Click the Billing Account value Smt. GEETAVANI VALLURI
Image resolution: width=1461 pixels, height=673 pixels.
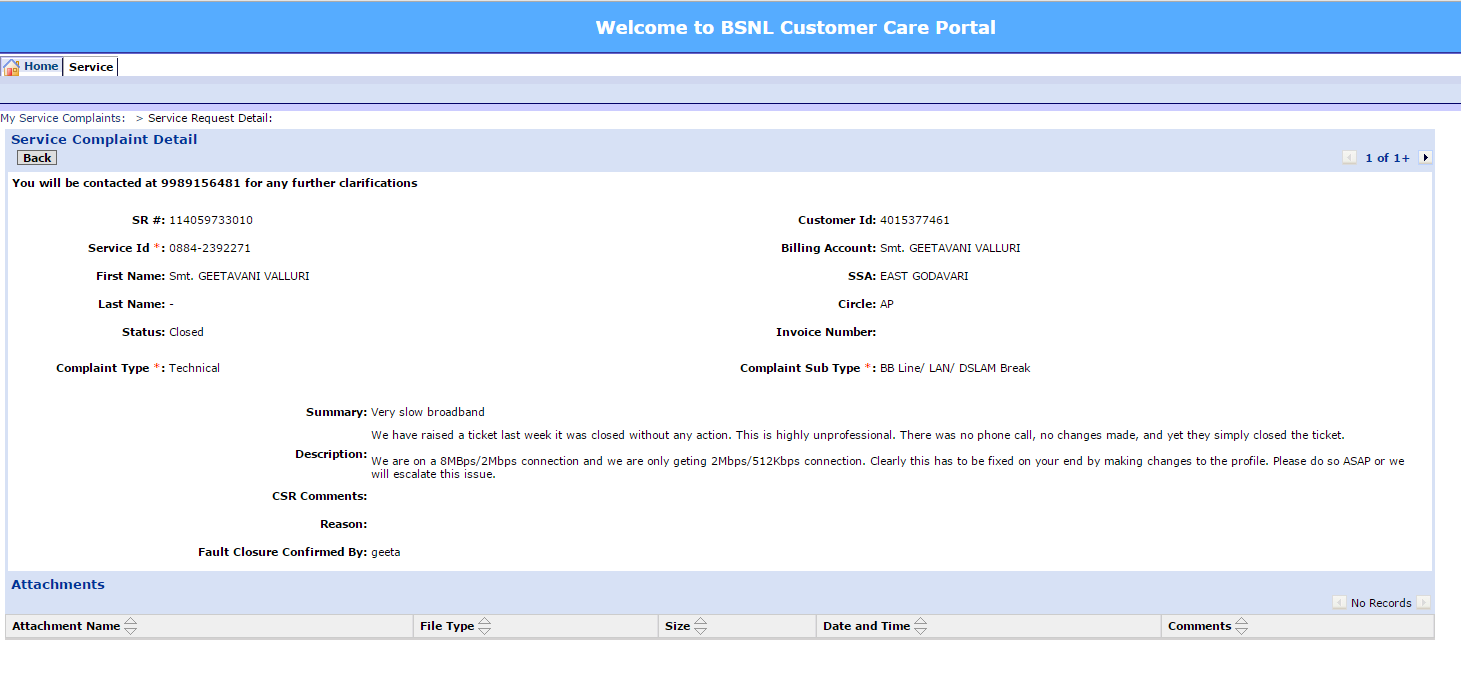coord(950,248)
